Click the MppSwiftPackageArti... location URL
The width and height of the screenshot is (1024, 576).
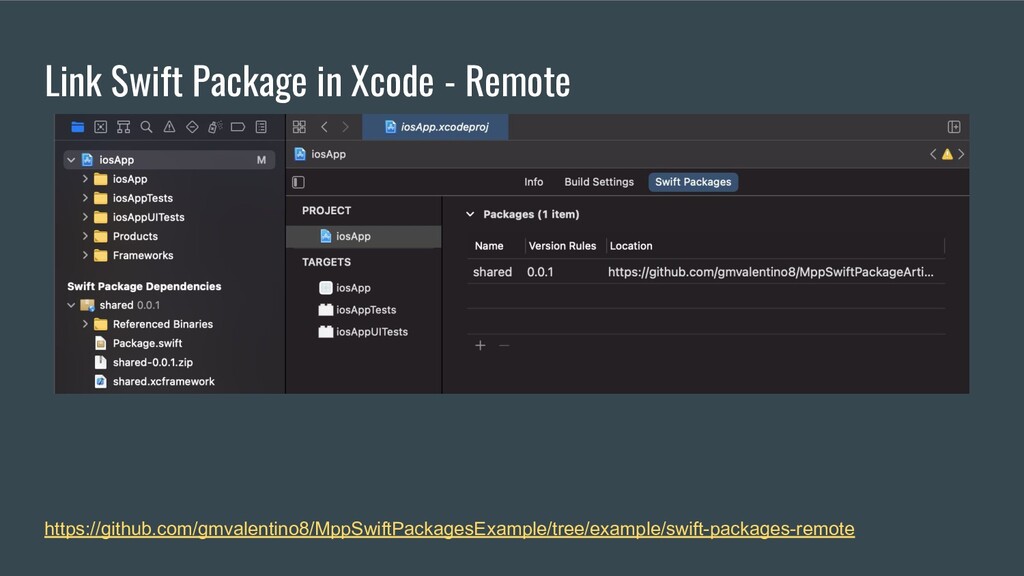point(771,272)
